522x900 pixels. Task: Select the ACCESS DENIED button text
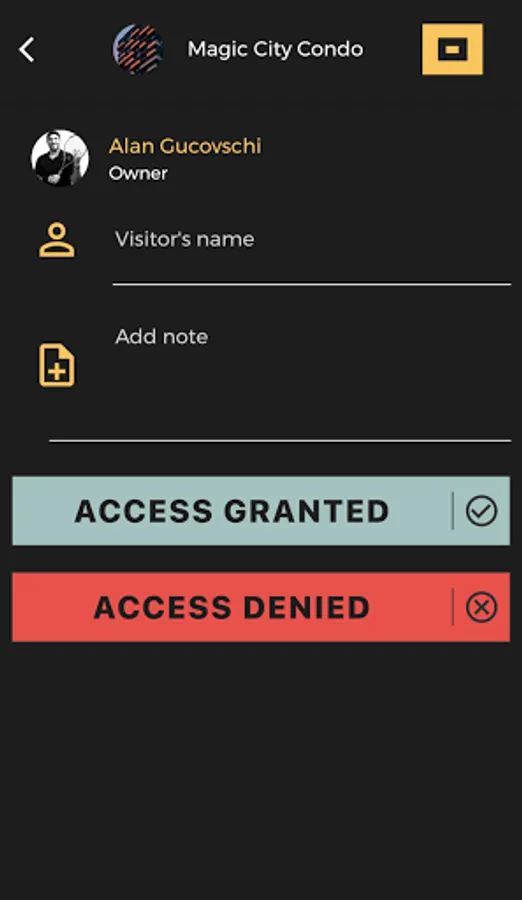tap(231, 607)
